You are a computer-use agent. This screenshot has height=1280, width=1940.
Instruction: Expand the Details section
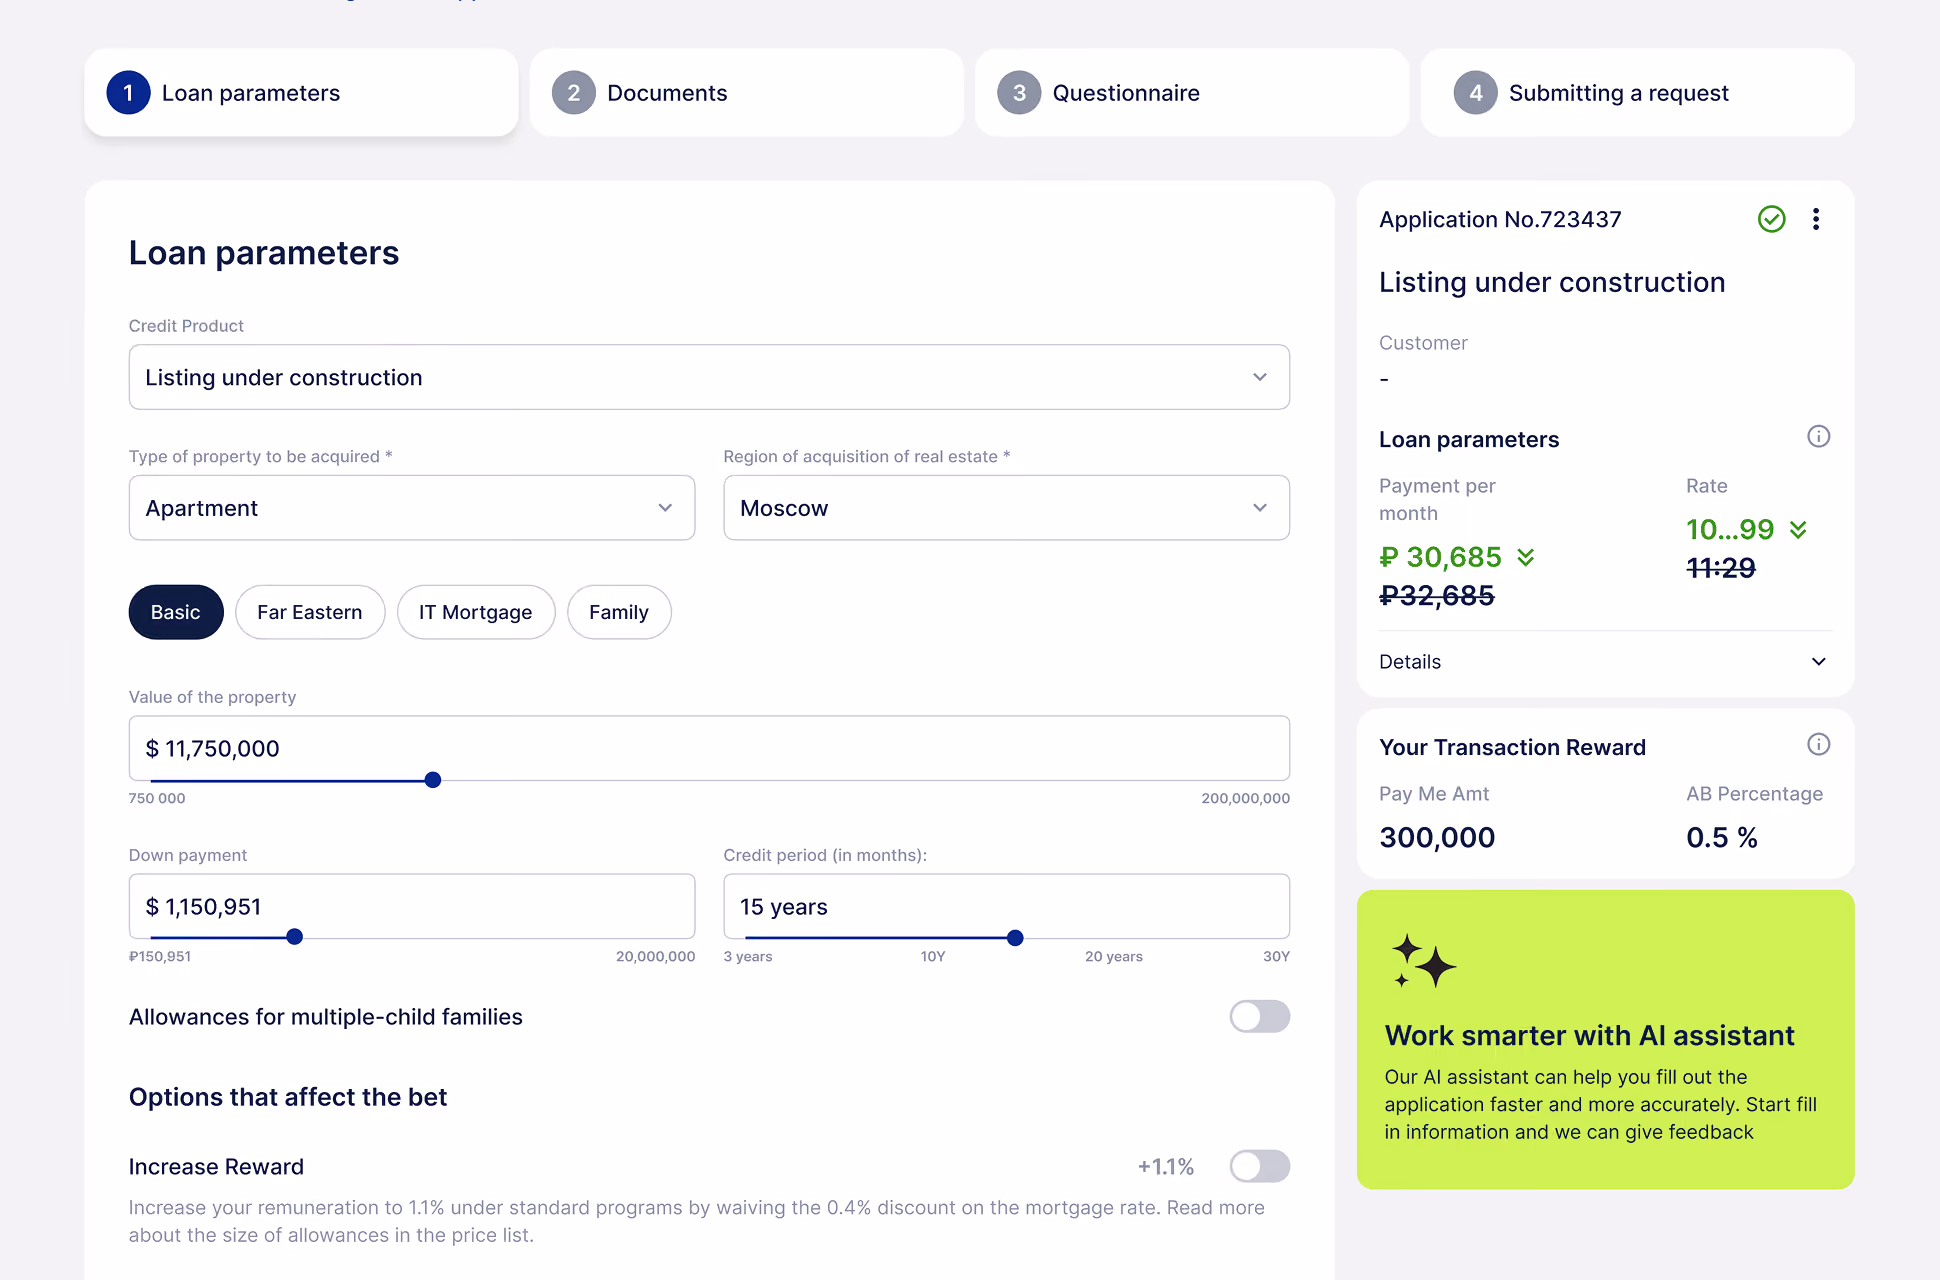[x=1604, y=662]
